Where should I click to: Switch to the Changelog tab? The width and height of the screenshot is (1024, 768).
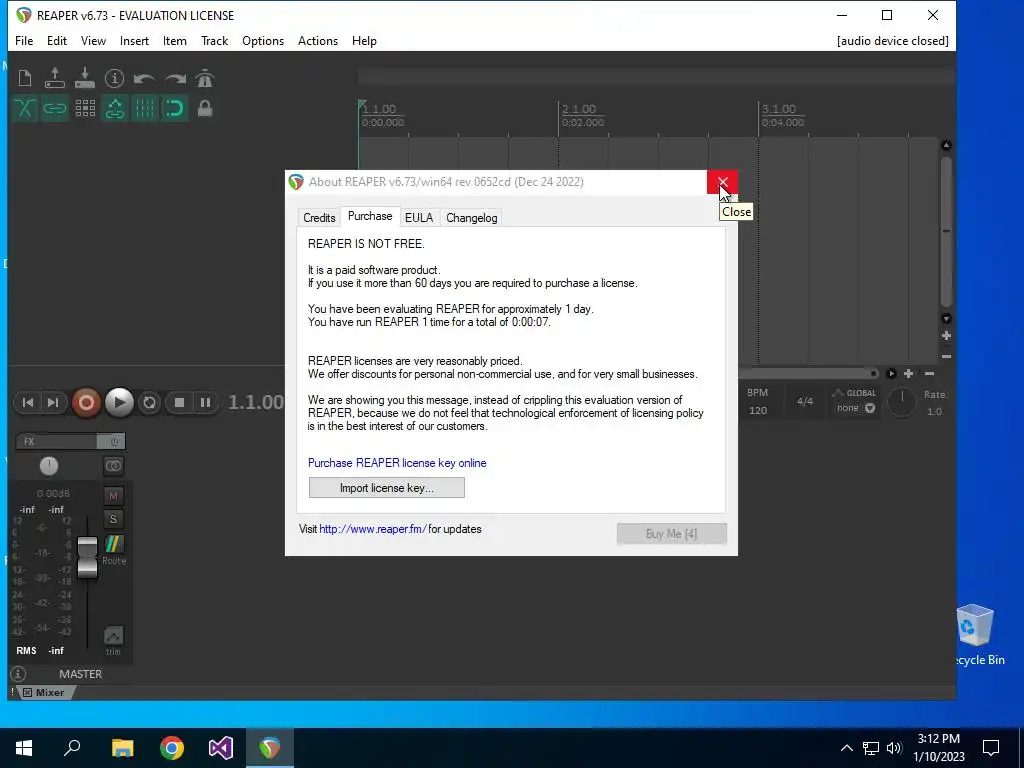click(x=472, y=217)
